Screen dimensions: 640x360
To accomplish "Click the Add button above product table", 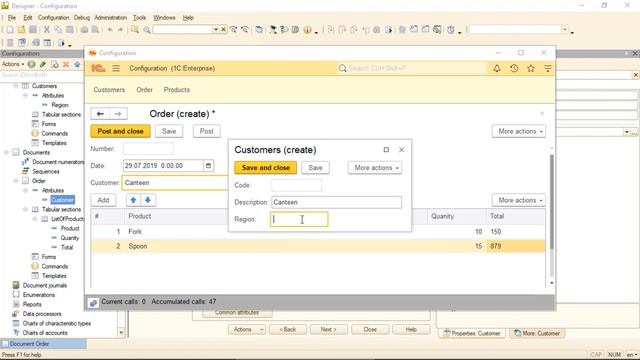I will (x=103, y=200).
